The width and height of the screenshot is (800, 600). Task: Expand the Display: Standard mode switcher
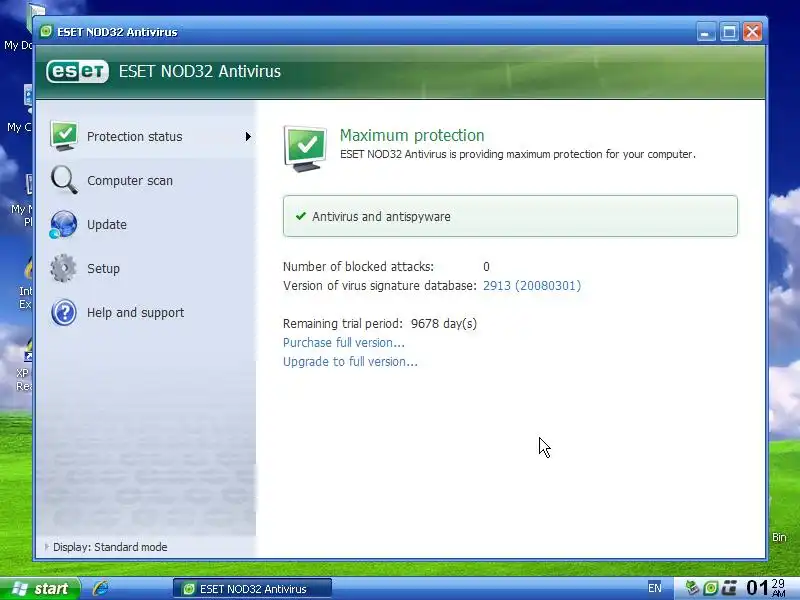[106, 546]
